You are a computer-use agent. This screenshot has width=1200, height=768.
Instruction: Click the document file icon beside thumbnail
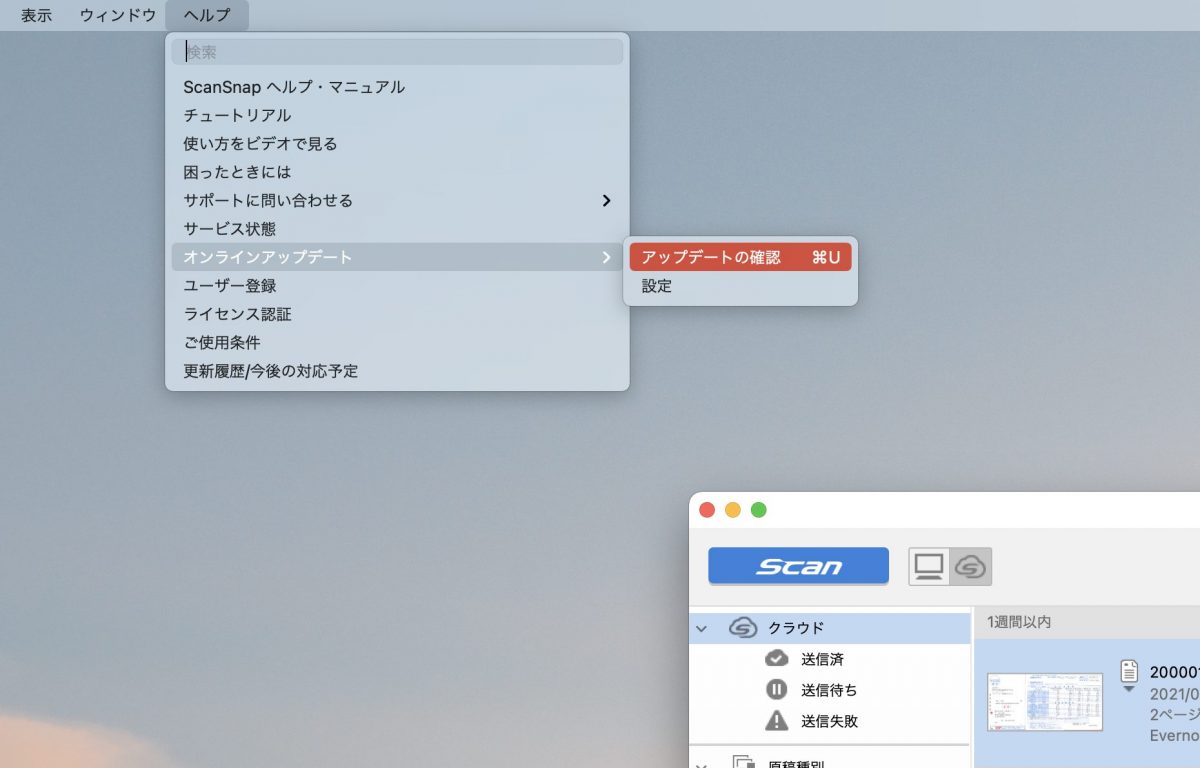point(1129,670)
